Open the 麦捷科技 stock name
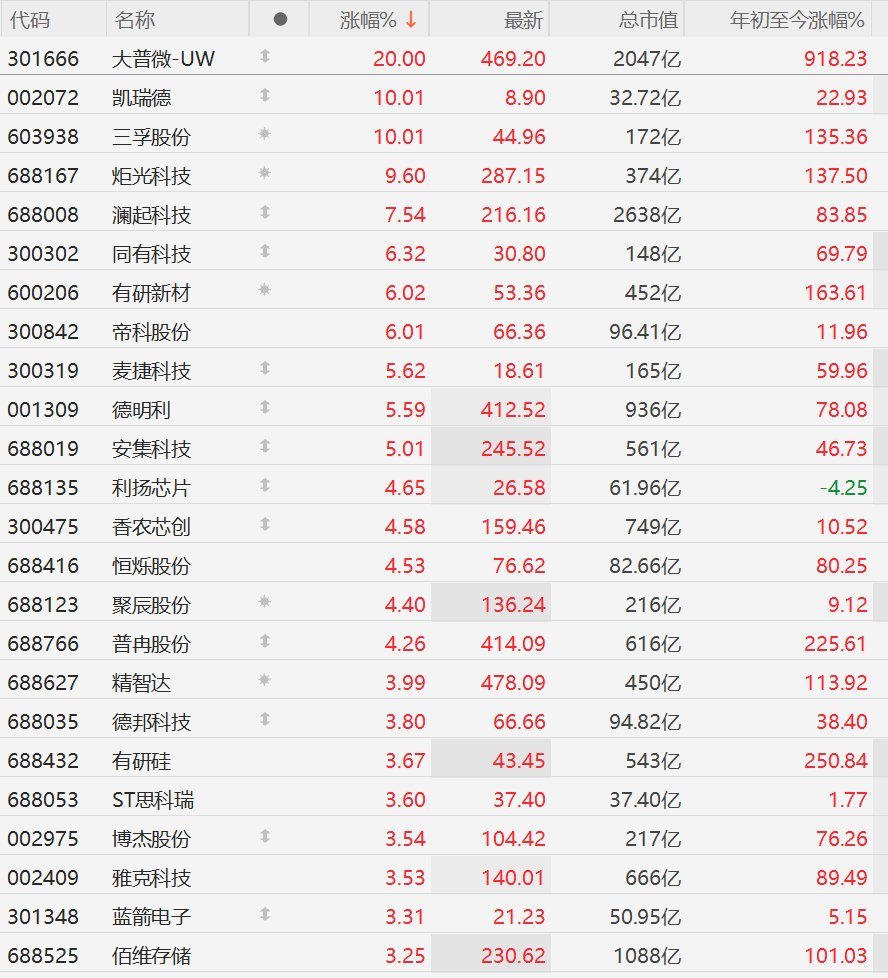The height and width of the screenshot is (978, 888). (152, 370)
